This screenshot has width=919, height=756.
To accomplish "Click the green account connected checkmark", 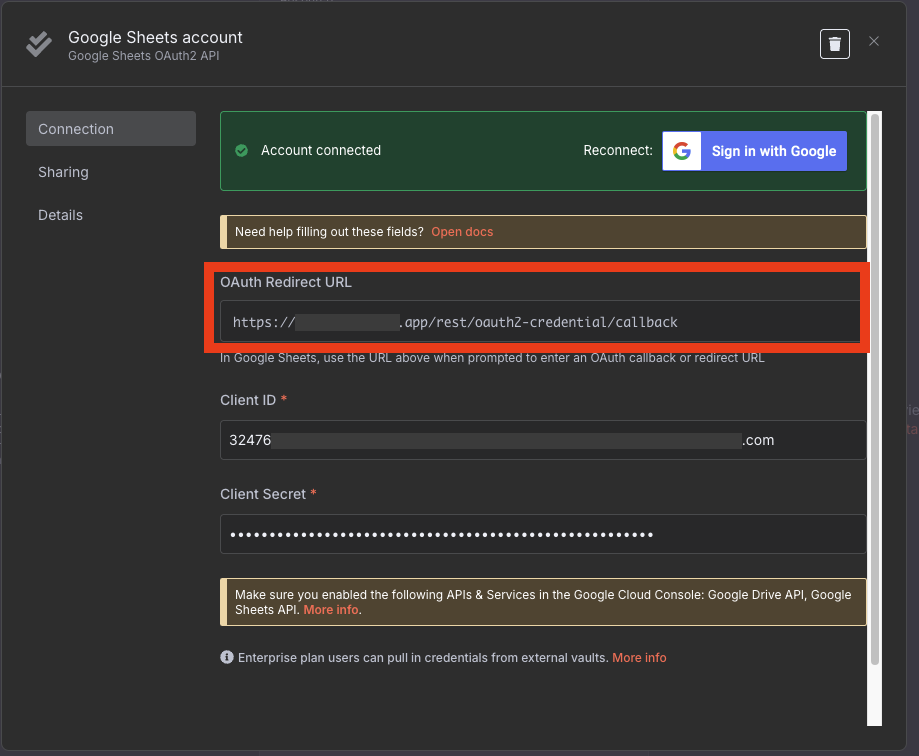I will (241, 151).
